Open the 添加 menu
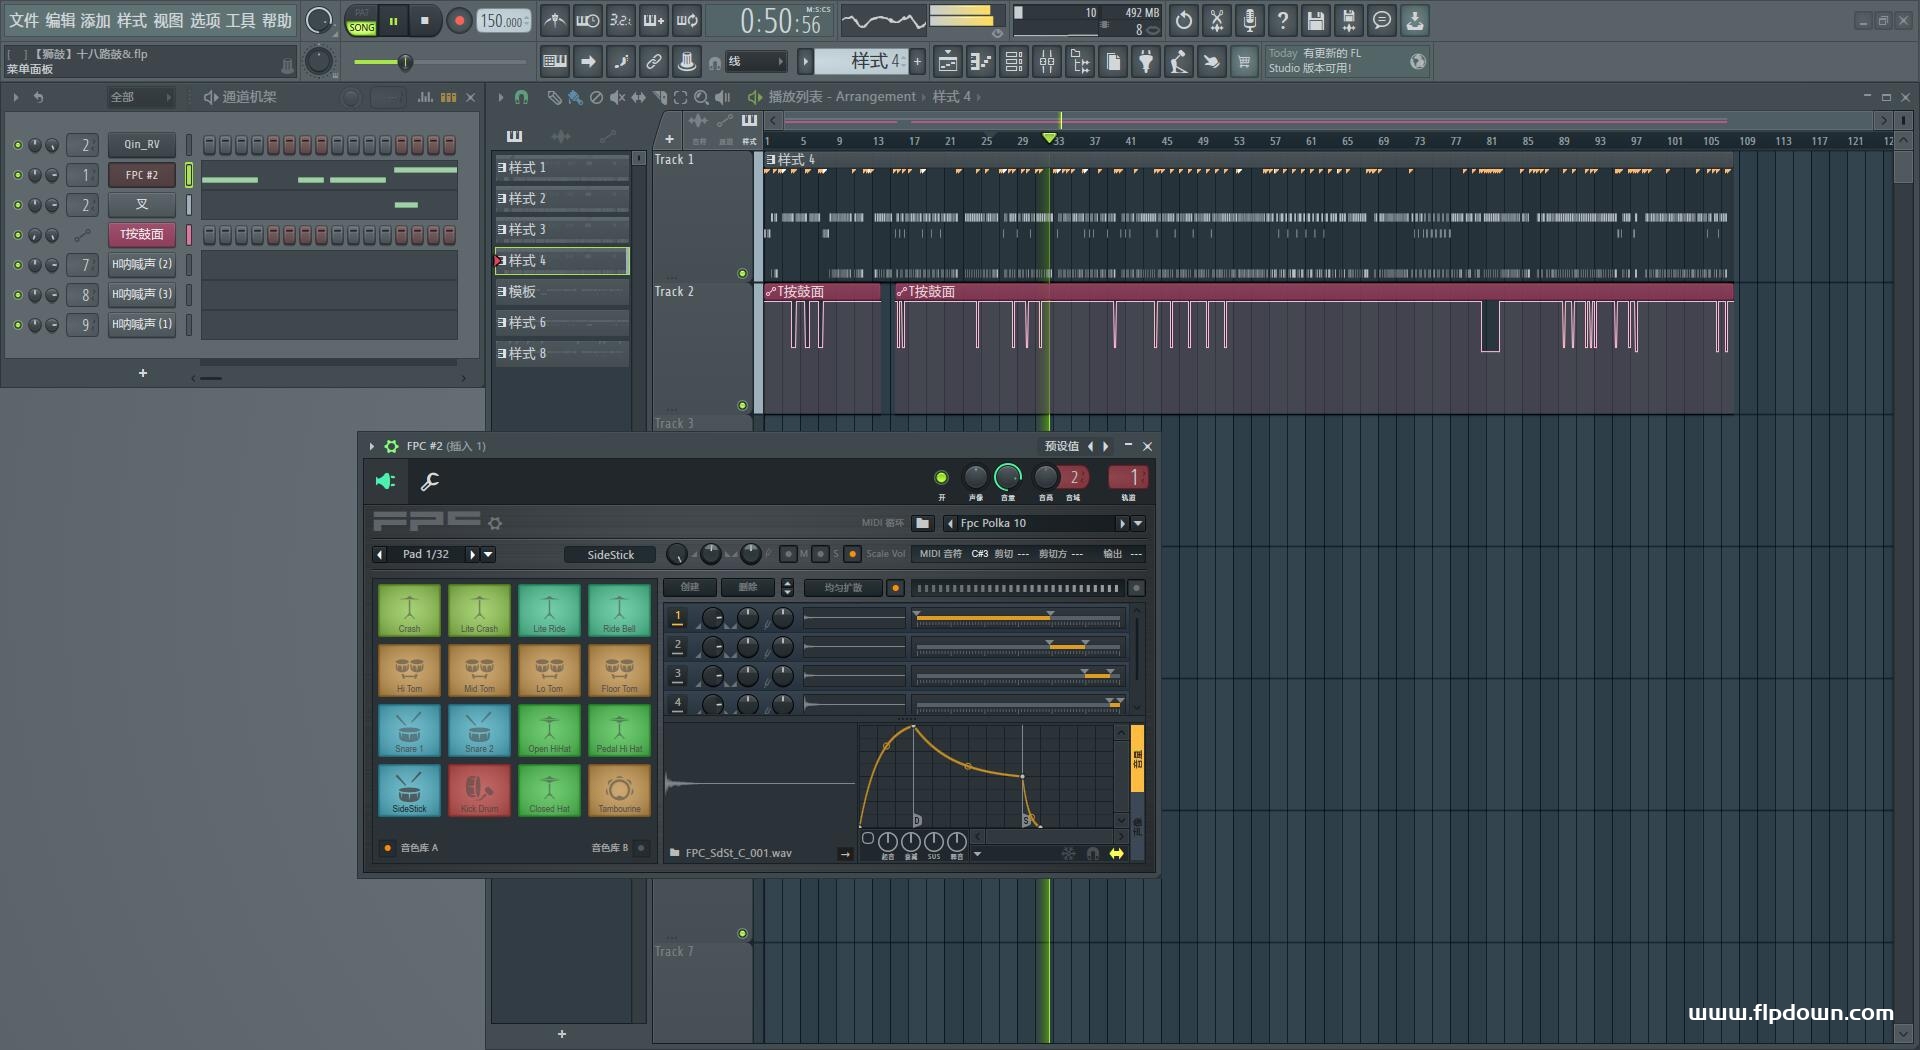Image resolution: width=1920 pixels, height=1050 pixels. (95, 20)
